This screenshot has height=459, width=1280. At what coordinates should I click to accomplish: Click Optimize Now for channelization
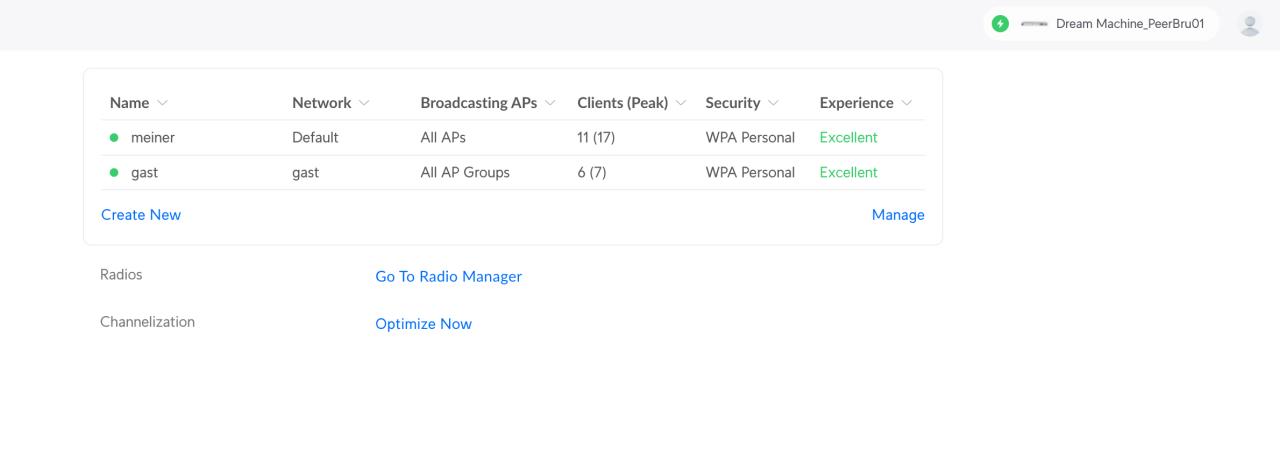pos(424,324)
